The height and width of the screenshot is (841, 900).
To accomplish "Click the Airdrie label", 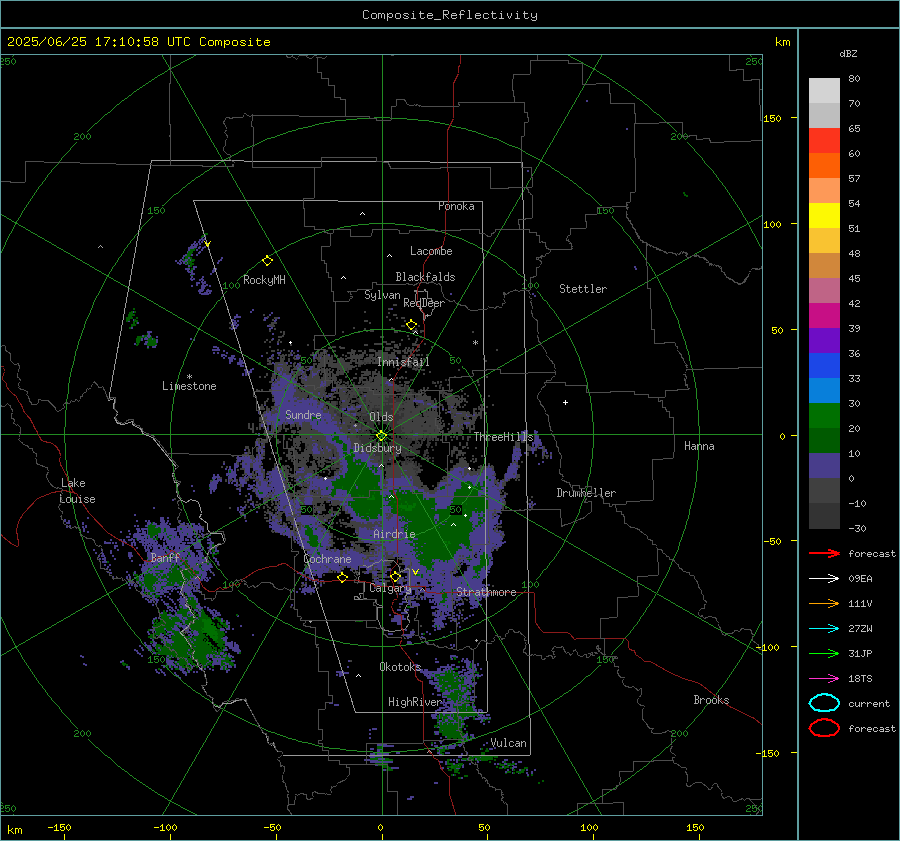I will pyautogui.click(x=394, y=534).
